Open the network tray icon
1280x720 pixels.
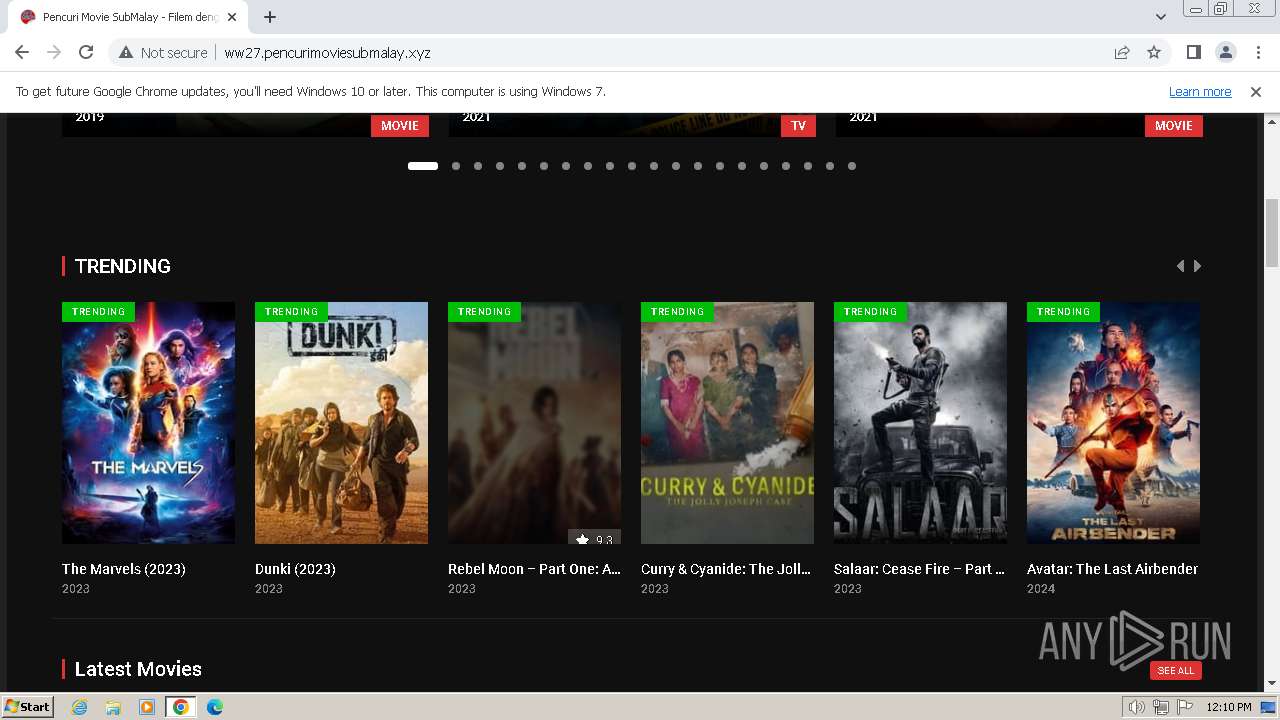[x=1160, y=707]
